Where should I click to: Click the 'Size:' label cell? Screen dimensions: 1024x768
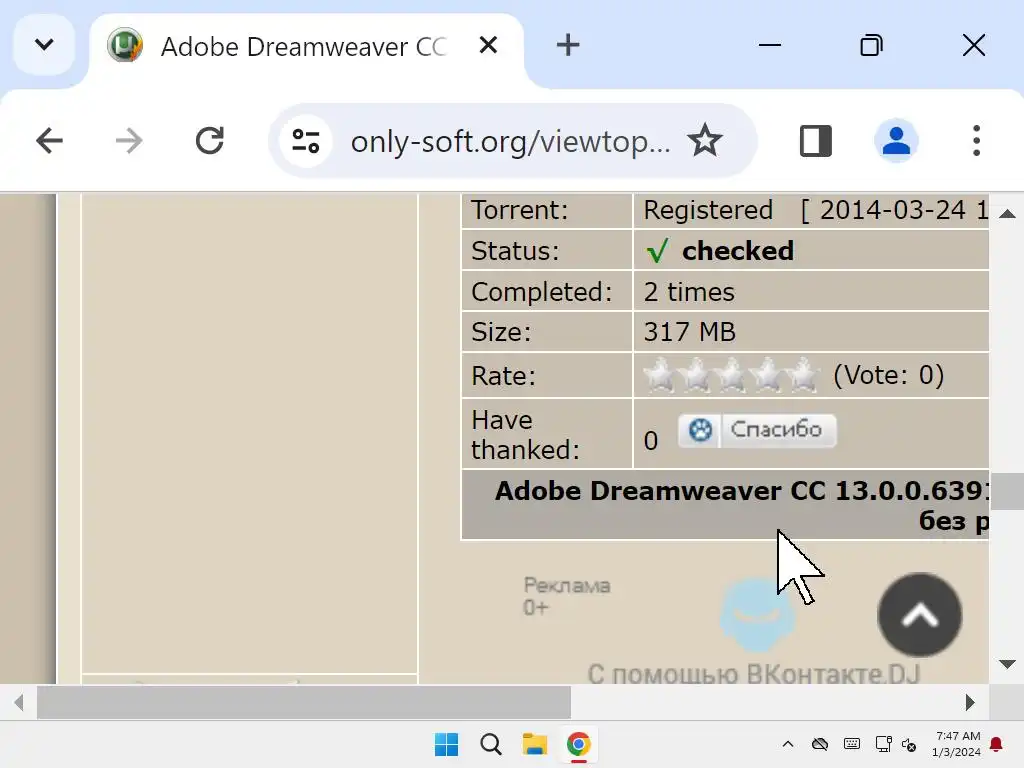[x=547, y=332]
